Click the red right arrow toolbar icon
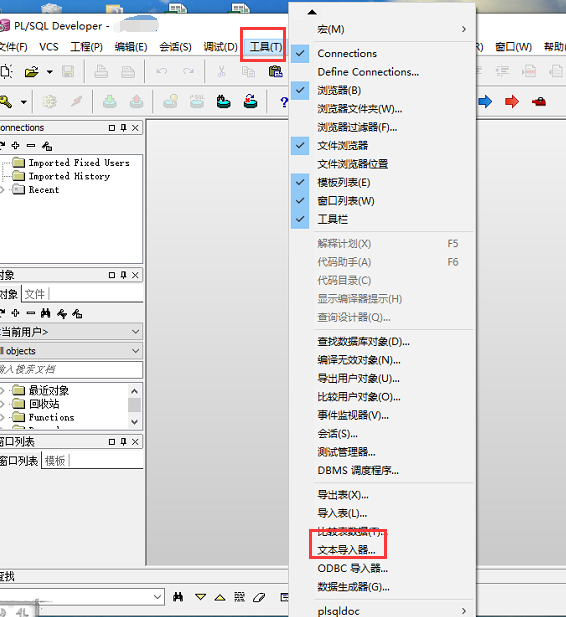Image resolution: width=566 pixels, height=617 pixels. point(512,102)
